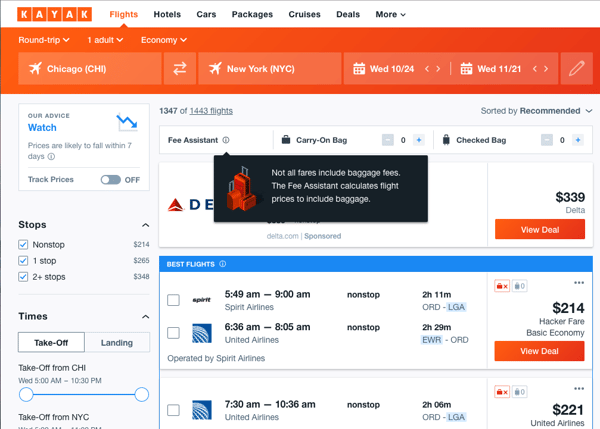Click the Delta airline logo
This screenshot has width=600, height=429.
pos(190,205)
